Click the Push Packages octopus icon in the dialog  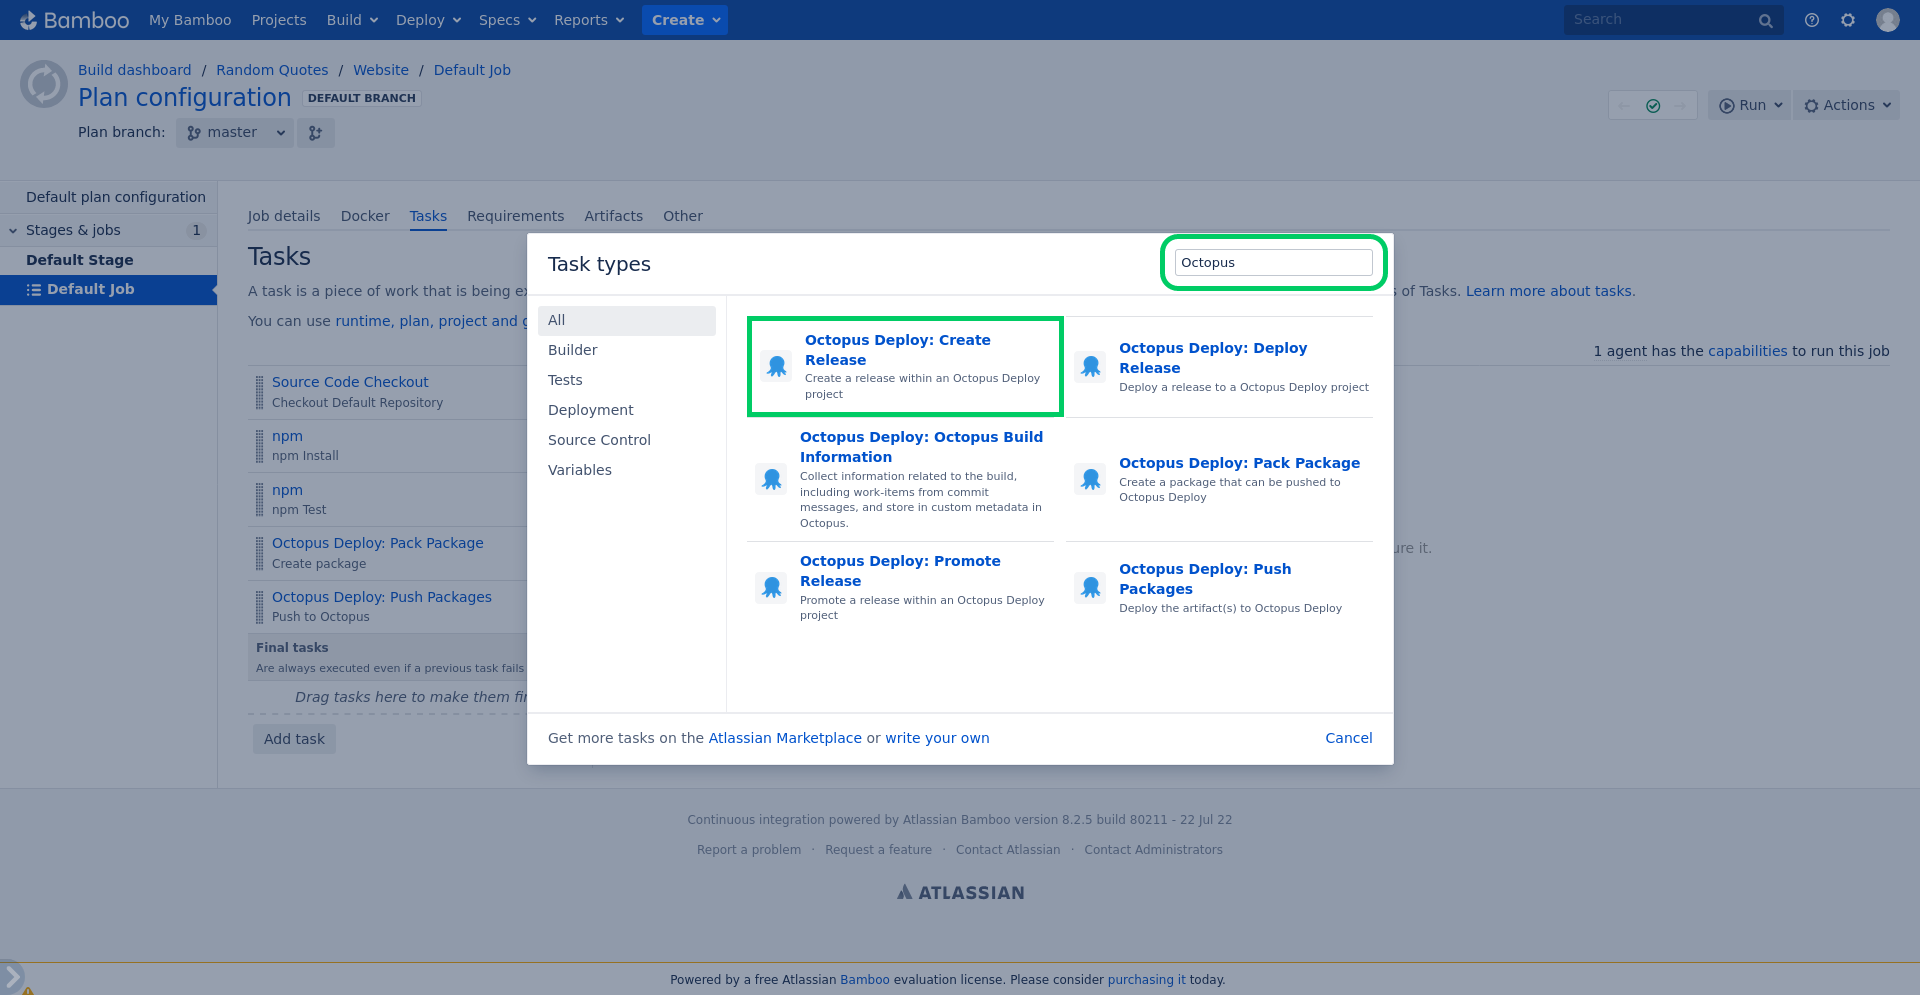coord(1091,587)
